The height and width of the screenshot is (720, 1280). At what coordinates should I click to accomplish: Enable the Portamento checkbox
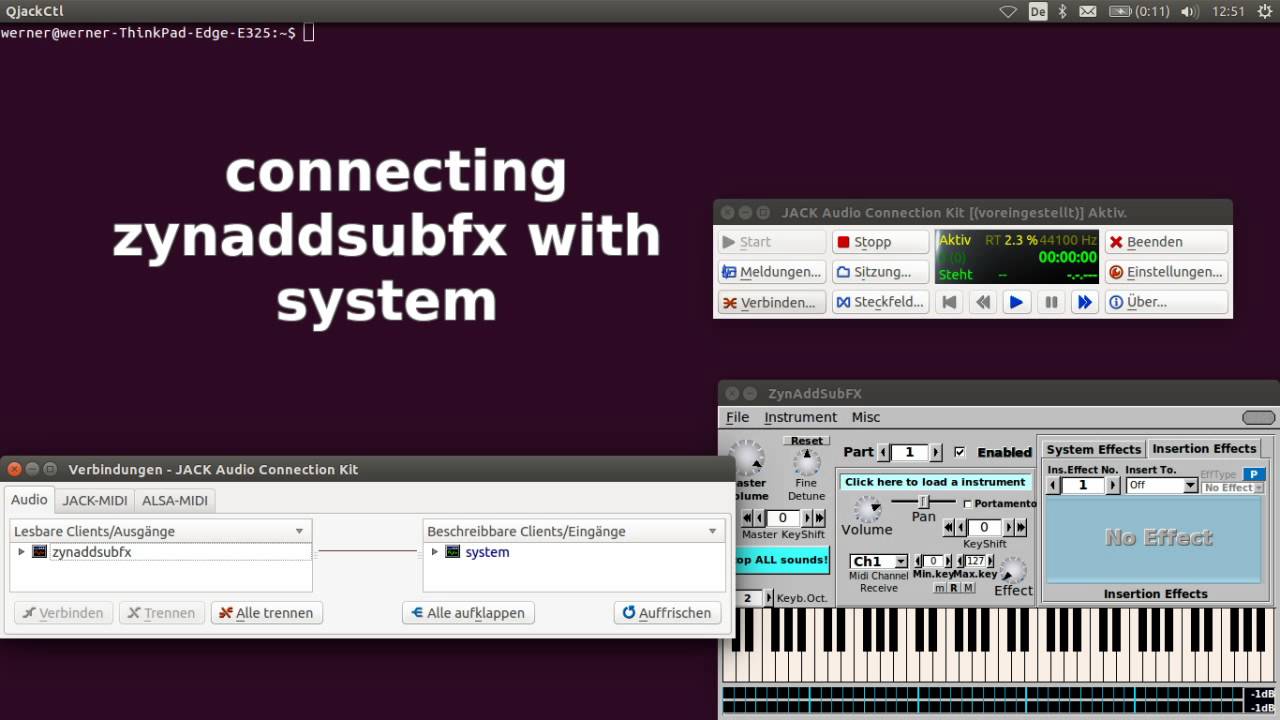coord(968,504)
